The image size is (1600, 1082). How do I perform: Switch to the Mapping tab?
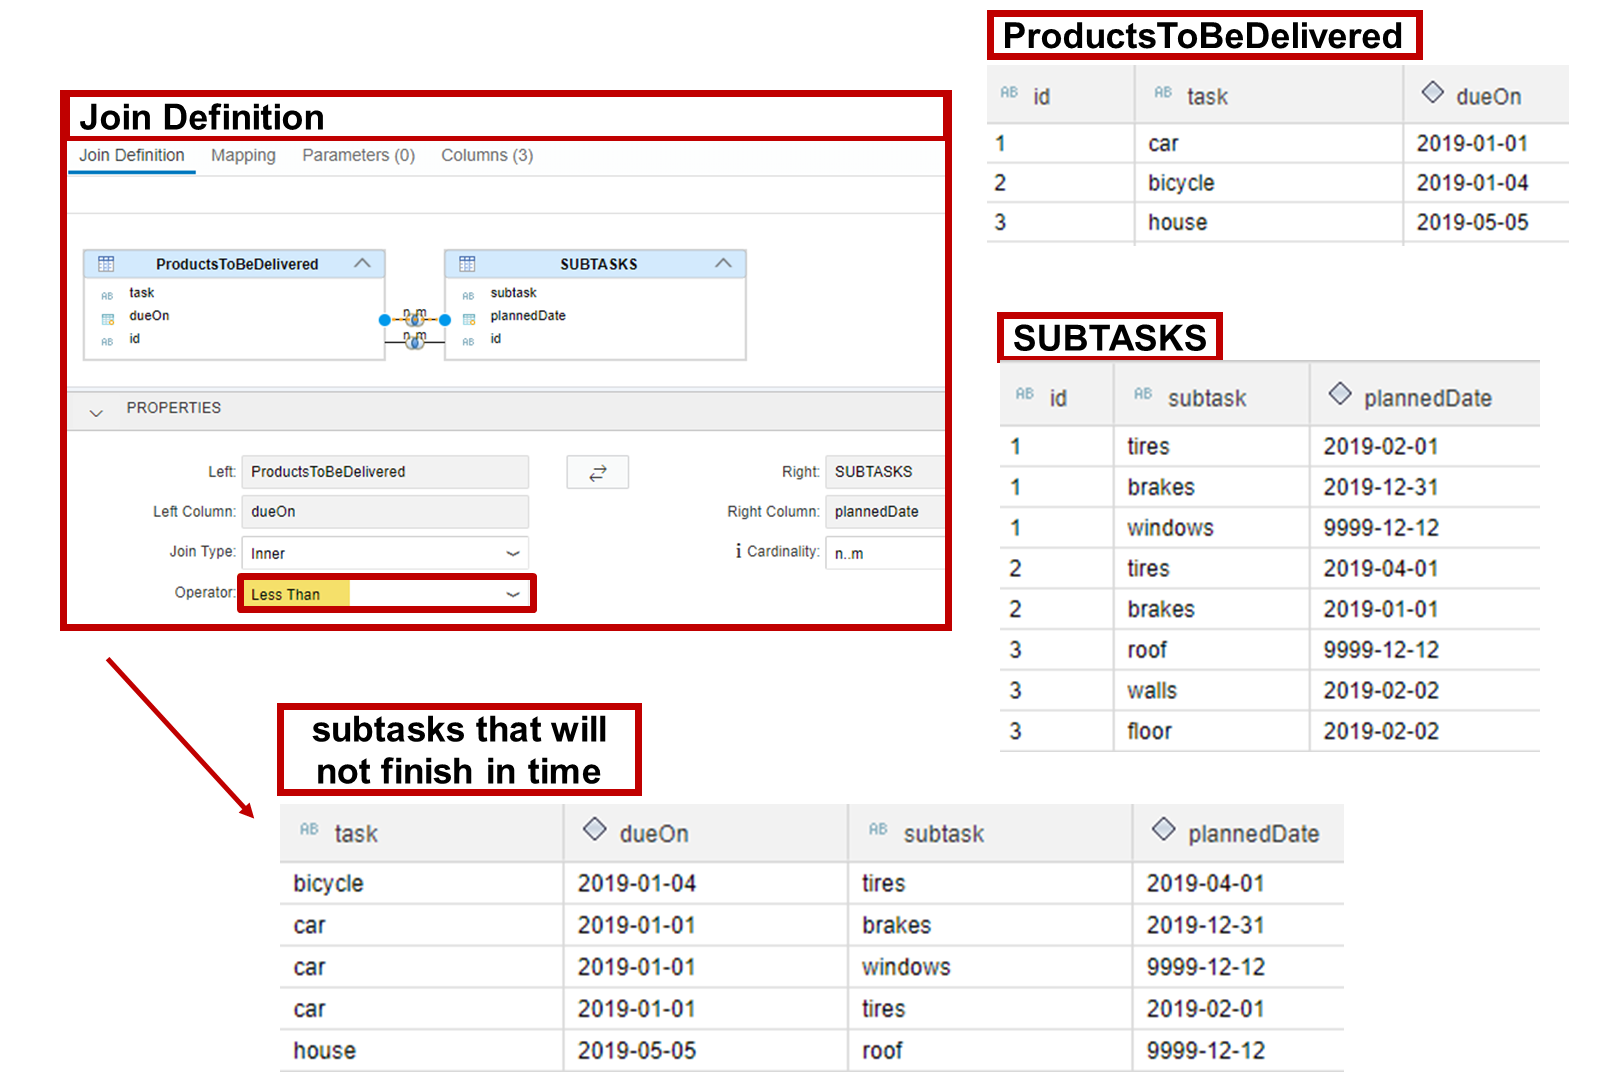(x=243, y=155)
